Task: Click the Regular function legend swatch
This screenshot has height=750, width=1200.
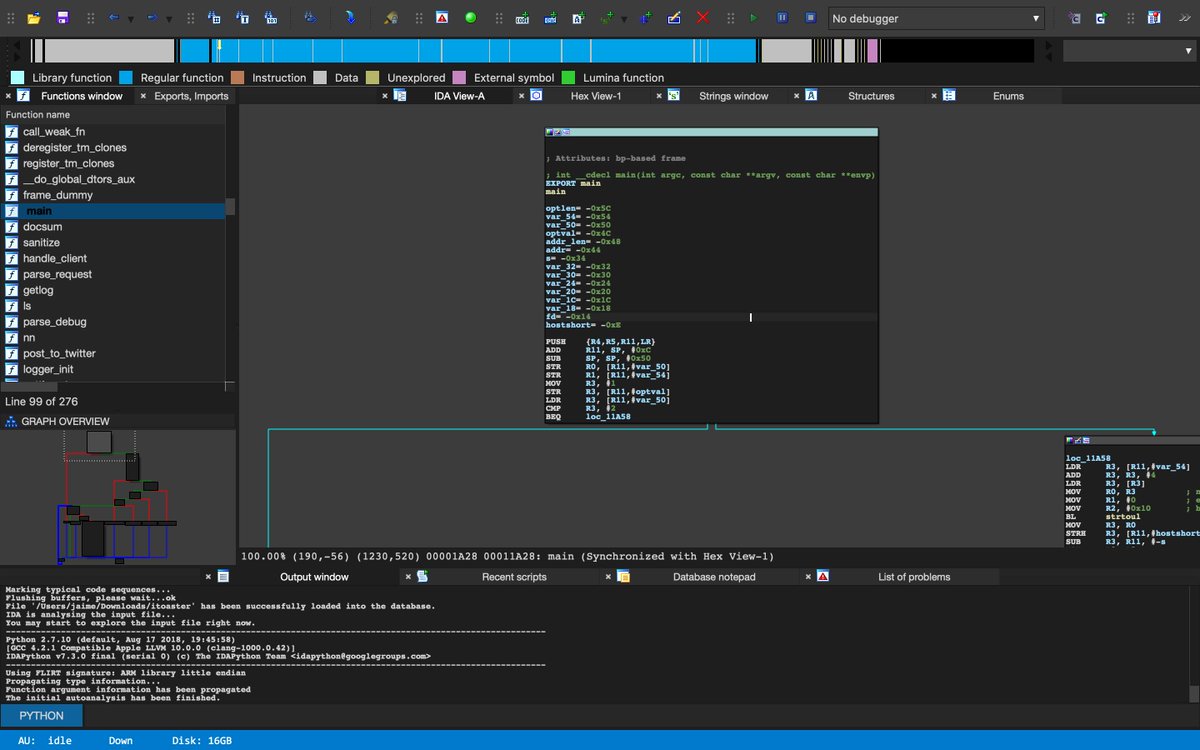Action: (x=126, y=78)
